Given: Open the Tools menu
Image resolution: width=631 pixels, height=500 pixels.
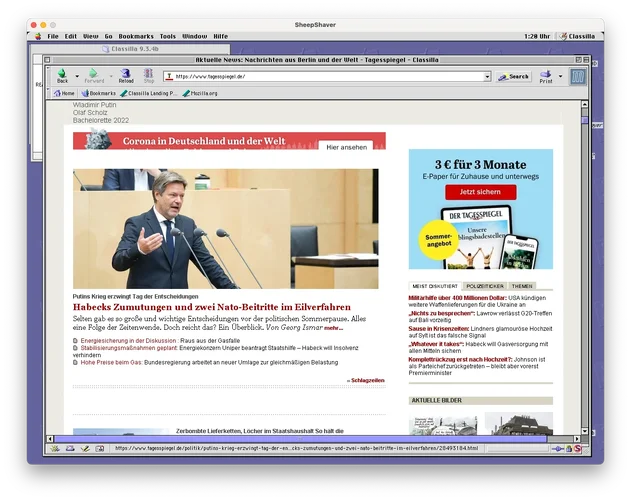Looking at the screenshot, I should 167,36.
